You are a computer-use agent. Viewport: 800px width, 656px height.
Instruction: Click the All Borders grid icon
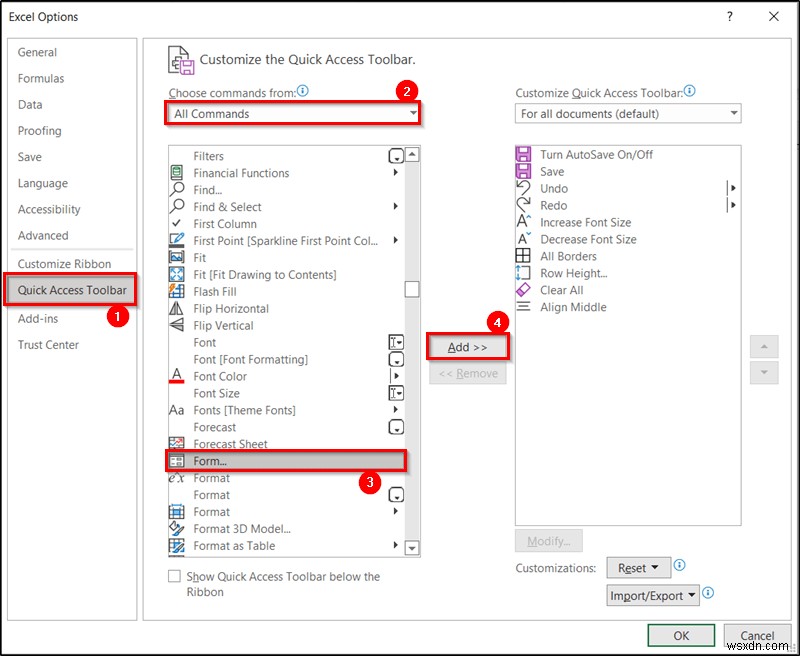523,256
